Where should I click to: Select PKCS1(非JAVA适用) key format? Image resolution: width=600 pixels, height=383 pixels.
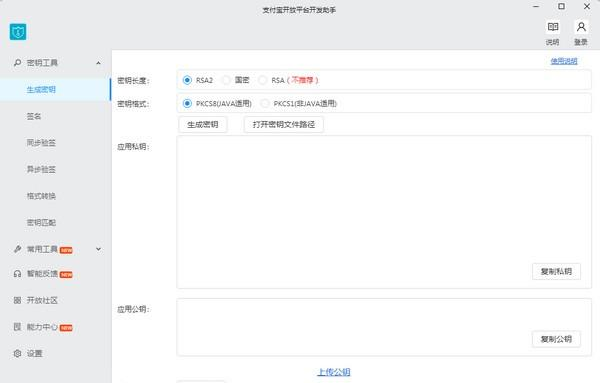click(265, 103)
